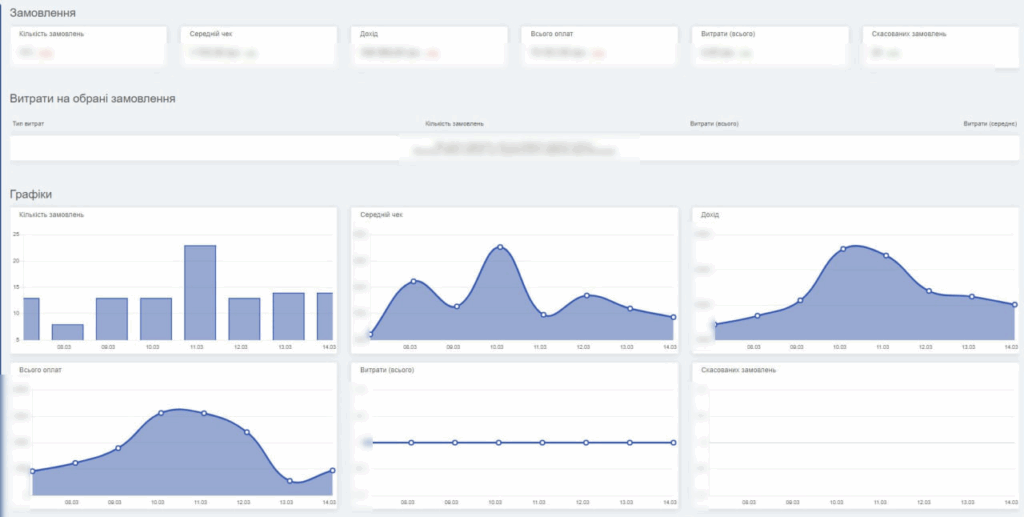This screenshot has width=1024, height=517.
Task: Click the Кількість замовлень summary card
Action: point(88,46)
